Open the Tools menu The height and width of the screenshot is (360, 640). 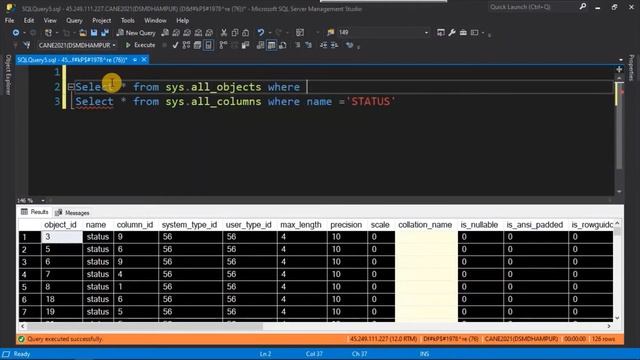tap(127, 20)
